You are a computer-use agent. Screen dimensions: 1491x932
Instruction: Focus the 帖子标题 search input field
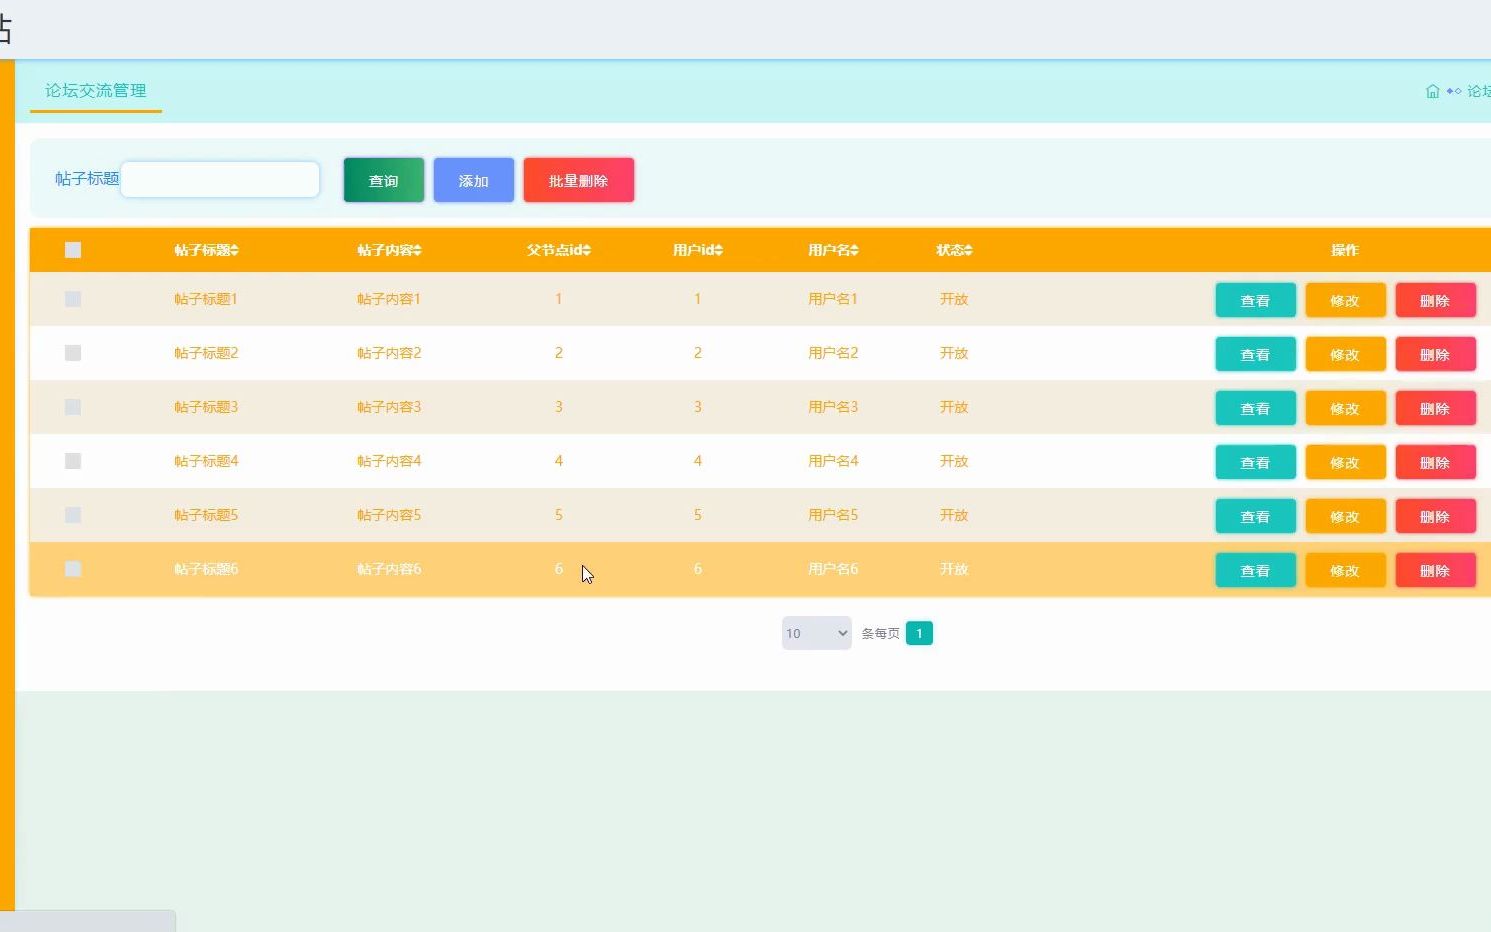tap(220, 179)
